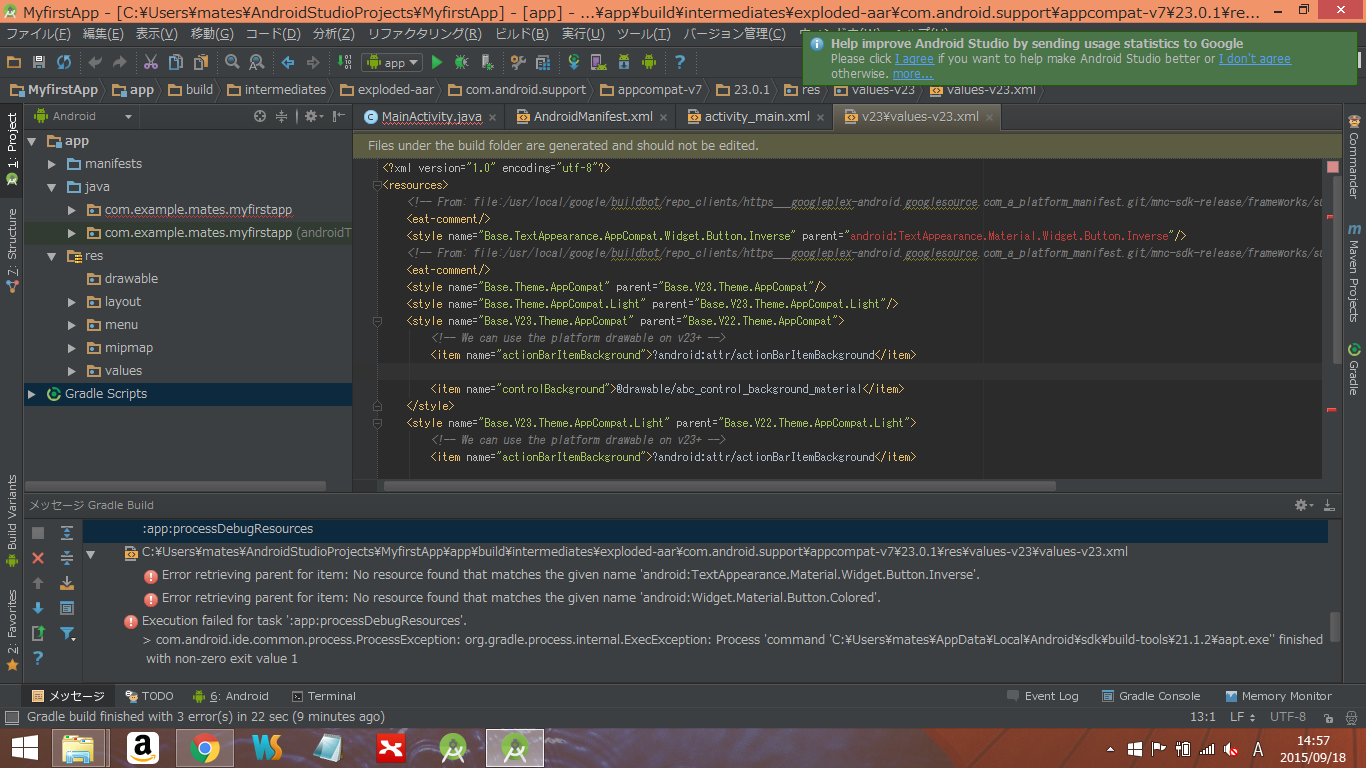Run the app with the green play icon
The width and height of the screenshot is (1366, 768).
coord(437,62)
